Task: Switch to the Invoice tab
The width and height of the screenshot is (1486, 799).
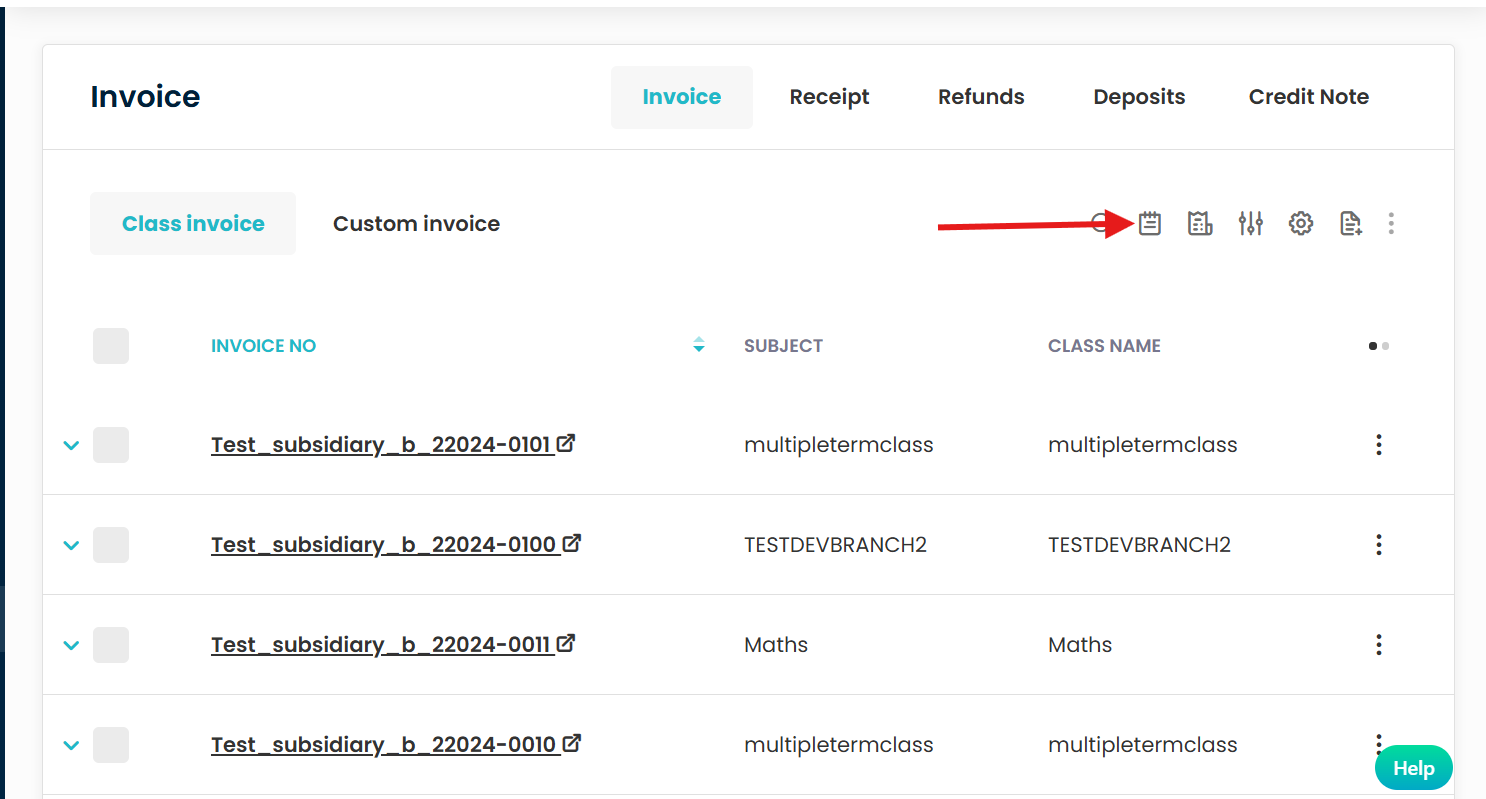Action: (x=682, y=97)
